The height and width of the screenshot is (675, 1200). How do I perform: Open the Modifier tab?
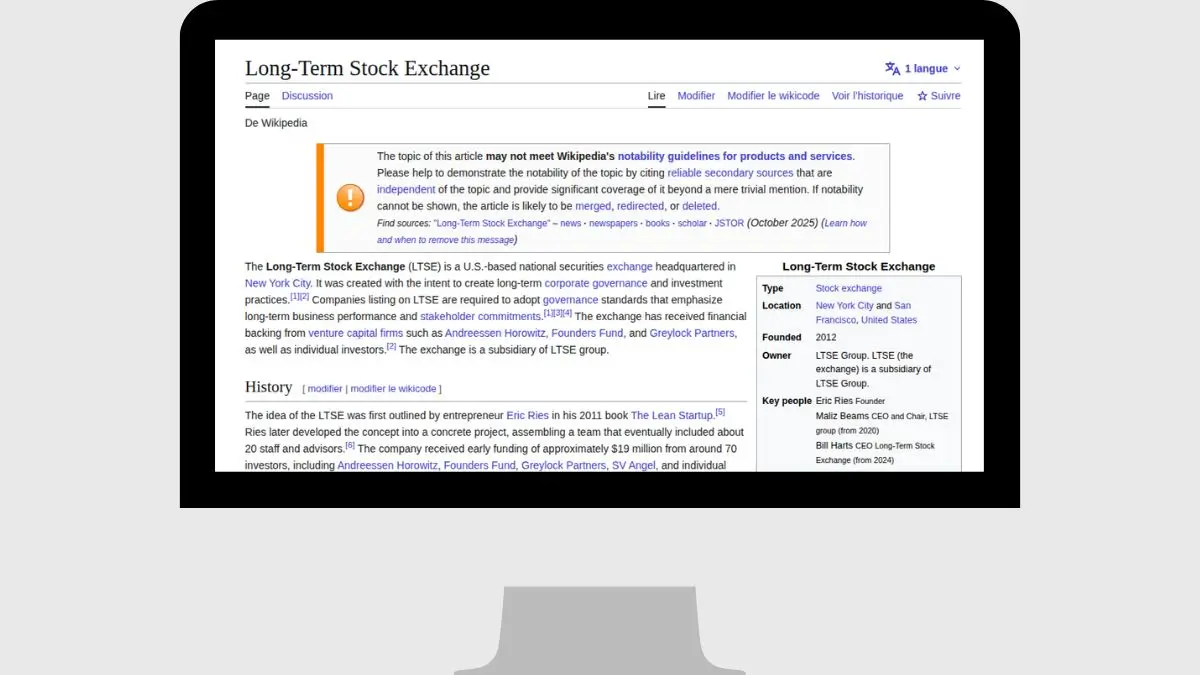pos(696,96)
